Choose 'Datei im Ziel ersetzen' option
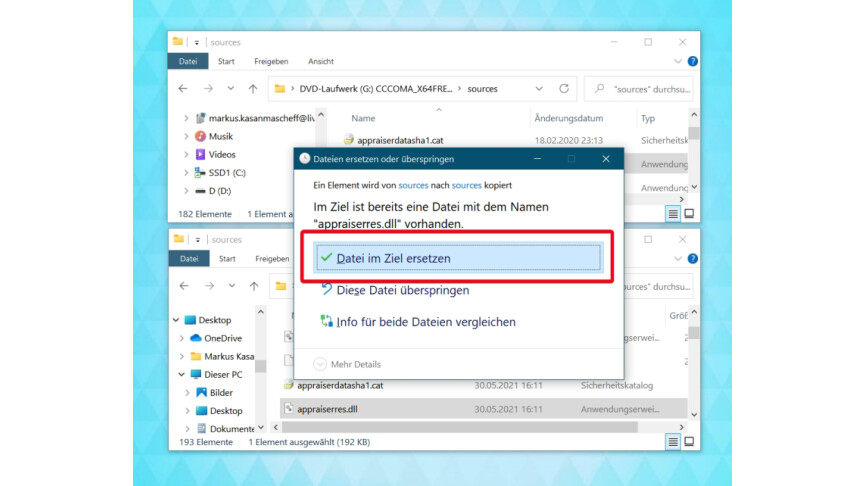Viewport: 864px width, 486px height. click(x=457, y=258)
